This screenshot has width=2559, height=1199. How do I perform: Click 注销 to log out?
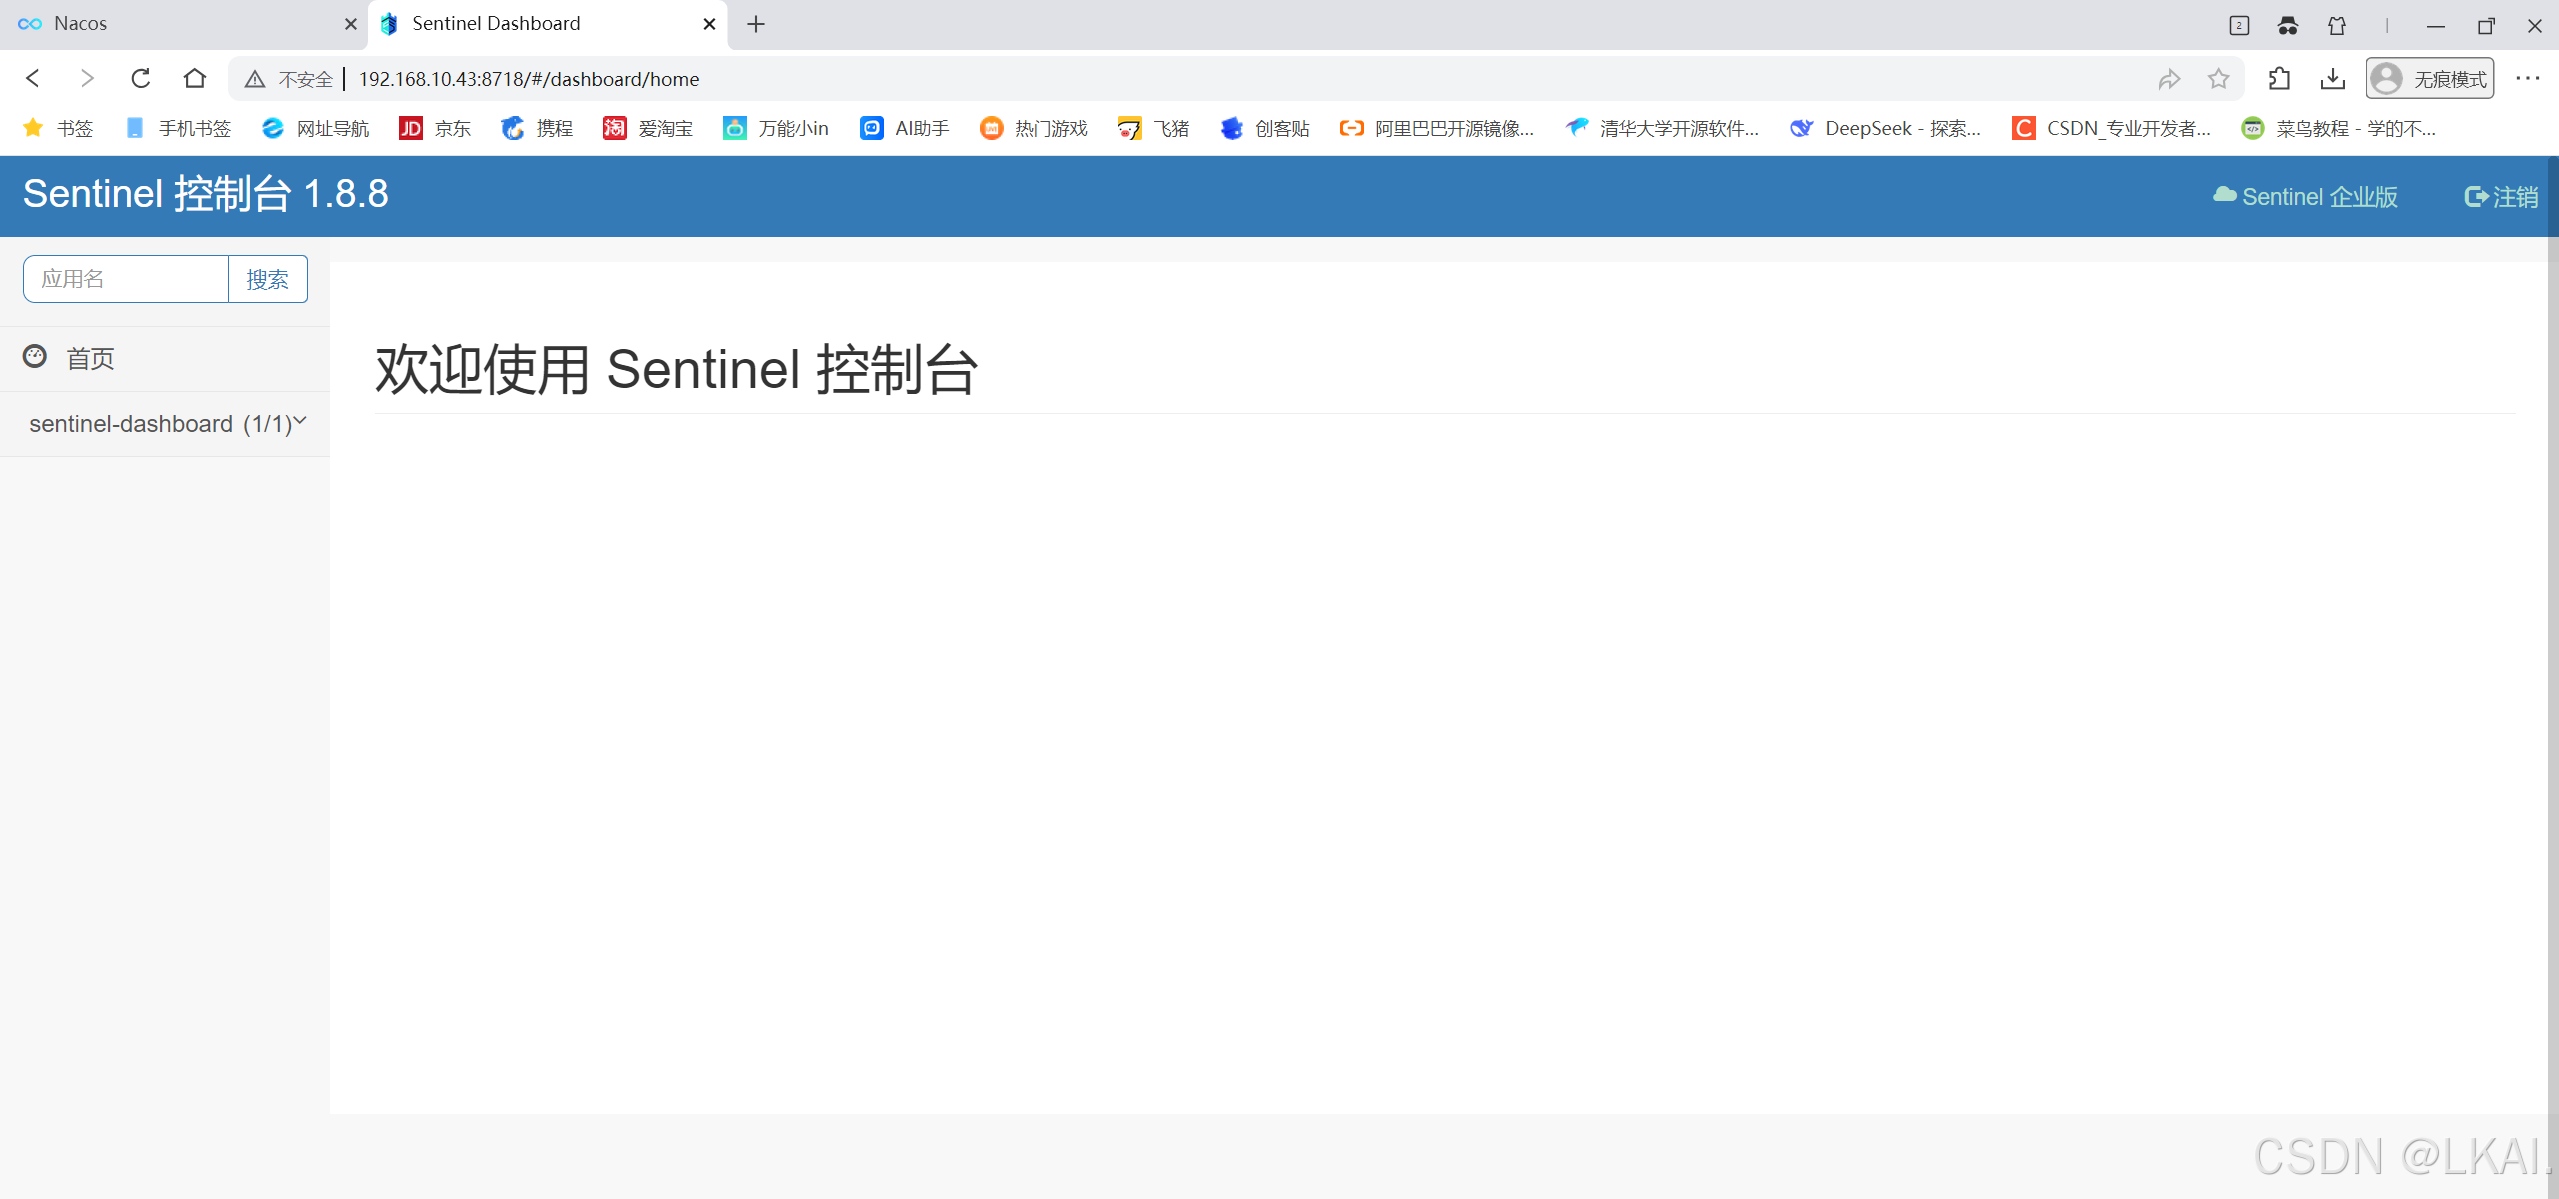pyautogui.click(x=2501, y=197)
